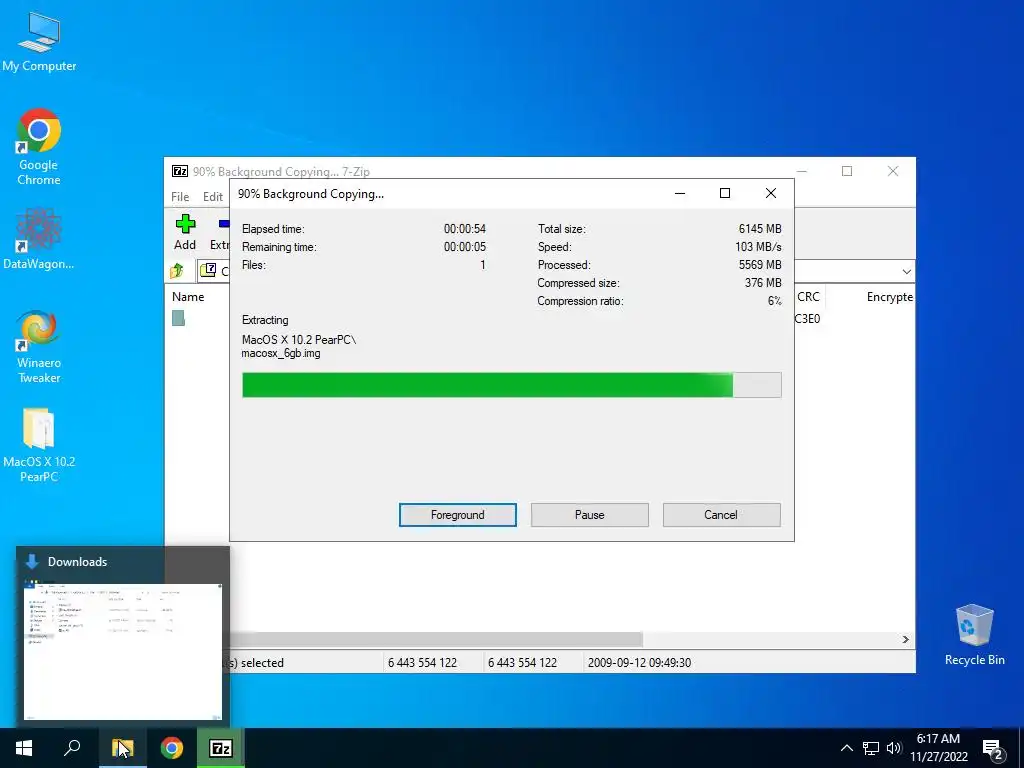The width and height of the screenshot is (1024, 768).
Task: Click the blue Extract icon in the 7-Zip toolbar
Action: (224, 224)
